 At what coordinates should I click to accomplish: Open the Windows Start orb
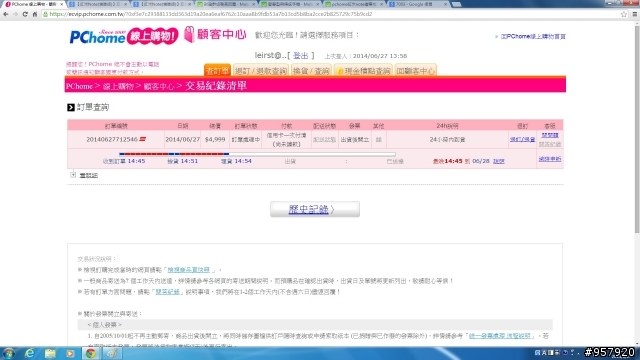coord(9,353)
